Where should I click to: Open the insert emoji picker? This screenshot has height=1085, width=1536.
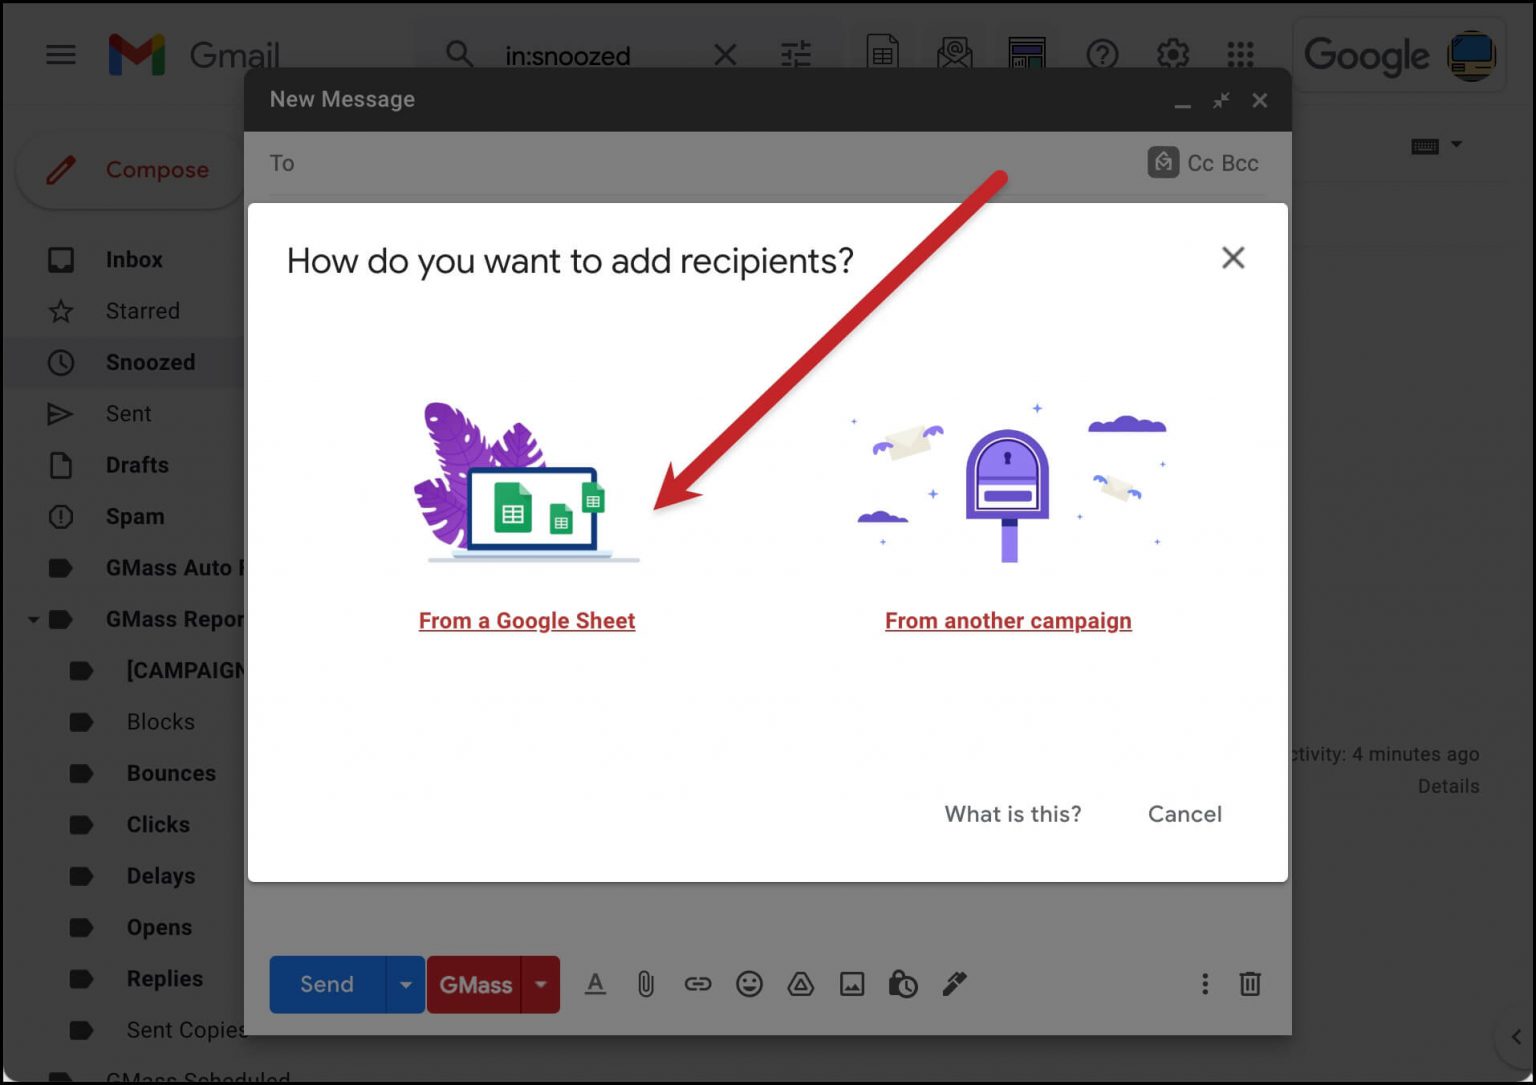(x=749, y=984)
